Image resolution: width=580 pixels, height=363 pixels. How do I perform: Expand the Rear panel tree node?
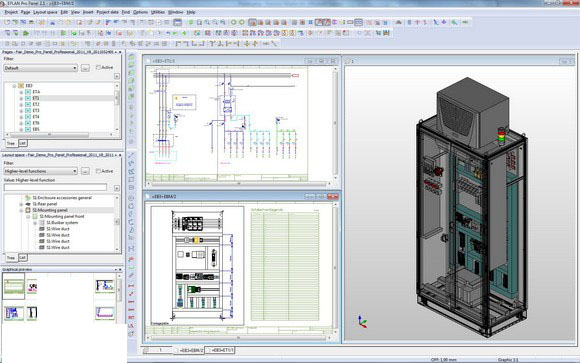(x=21, y=204)
